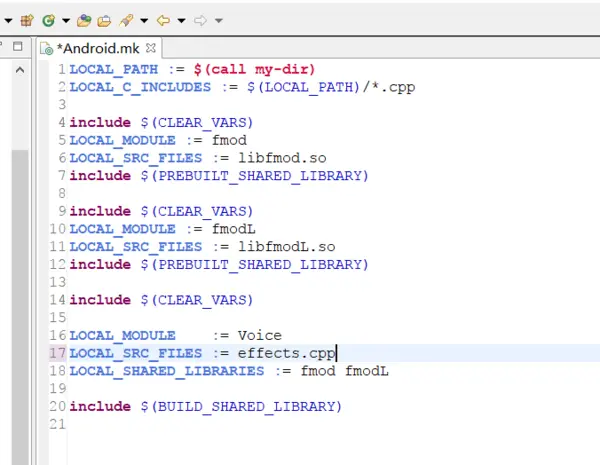Open the Back history dropdown arrow
This screenshot has height=465, width=600.
click(x=181, y=20)
